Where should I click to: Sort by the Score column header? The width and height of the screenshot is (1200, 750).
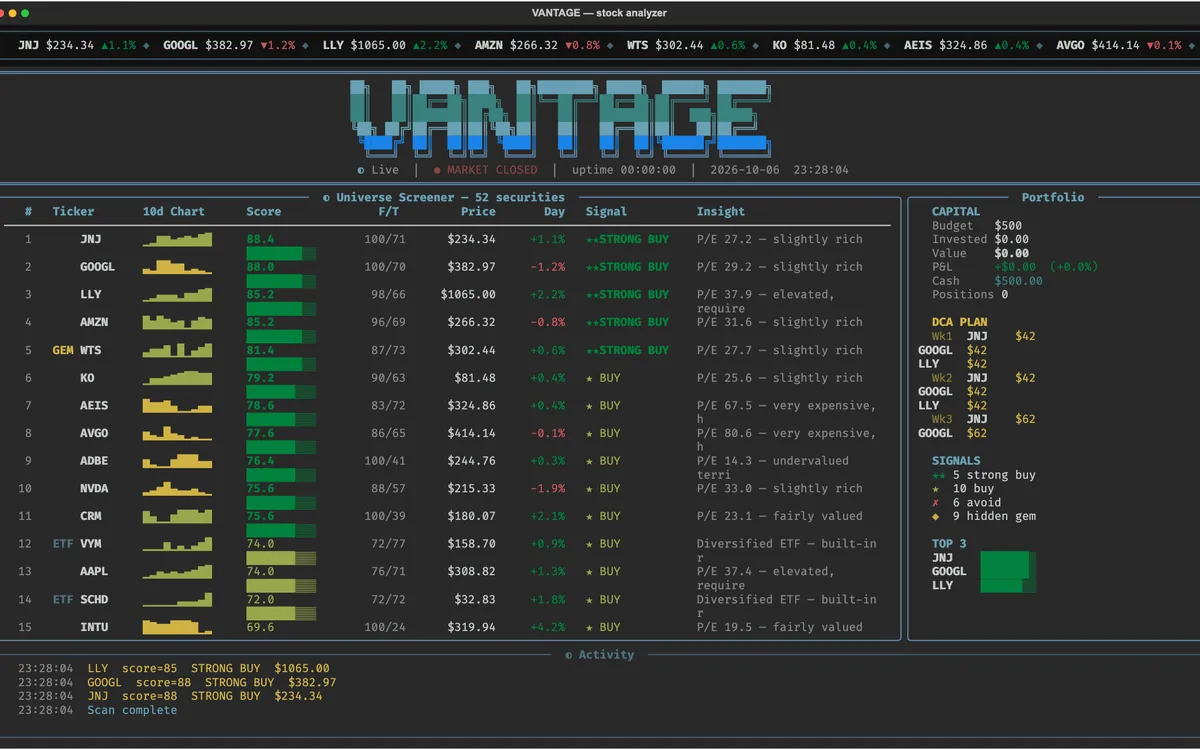264,212
